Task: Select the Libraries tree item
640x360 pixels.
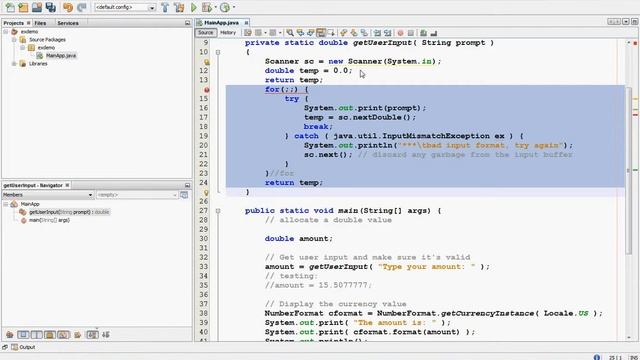Action: (38, 64)
